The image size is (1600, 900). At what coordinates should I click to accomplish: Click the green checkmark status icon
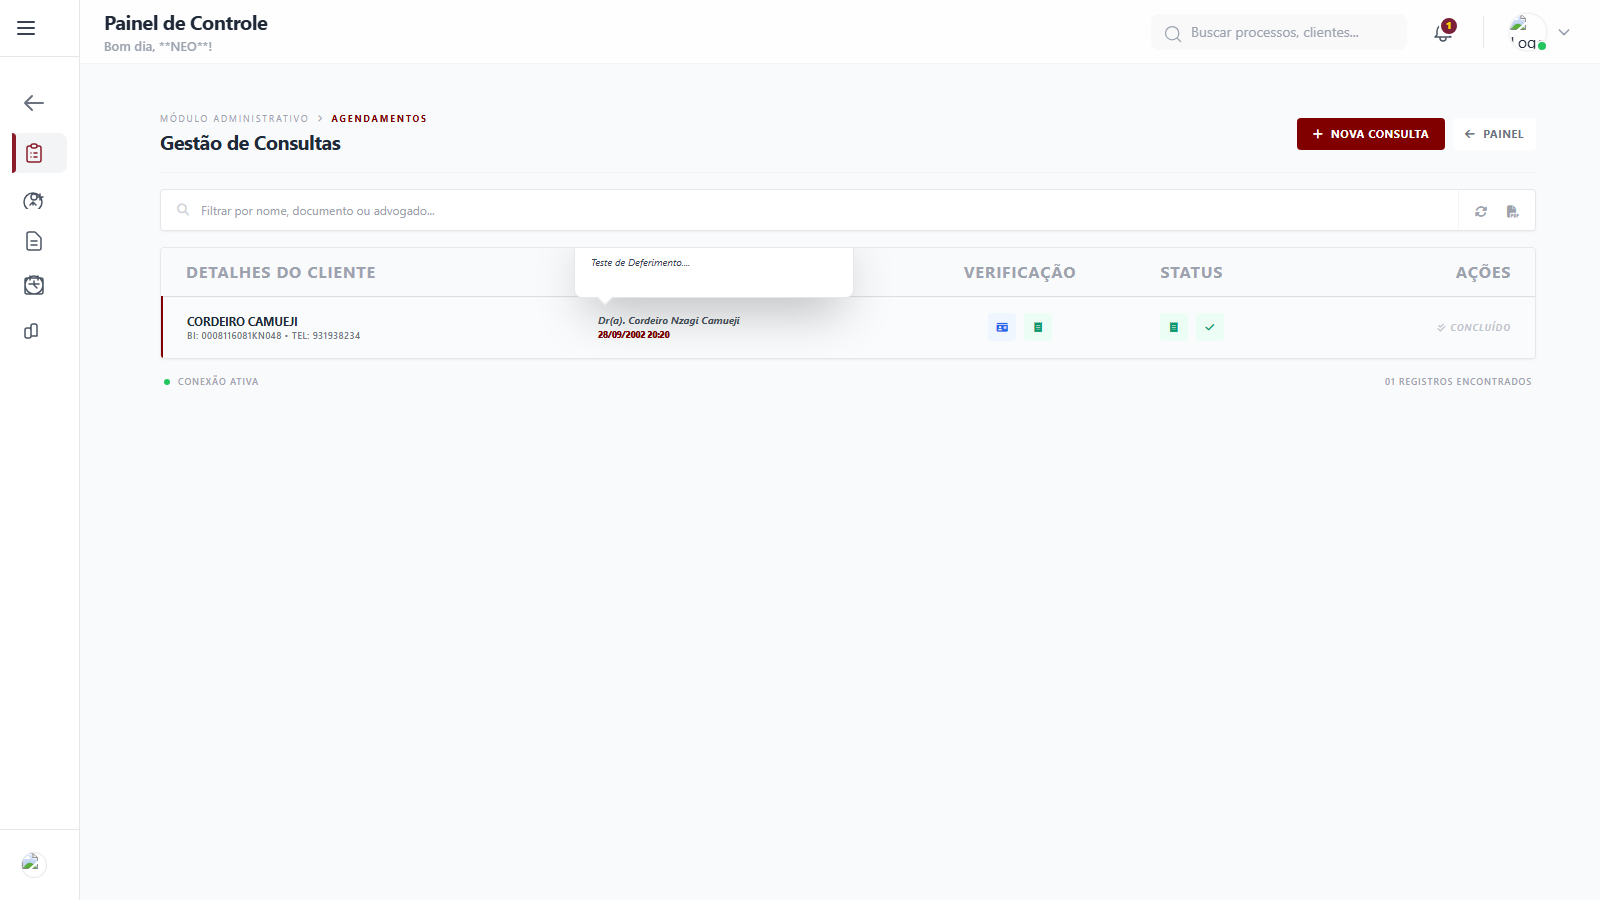pos(1210,327)
